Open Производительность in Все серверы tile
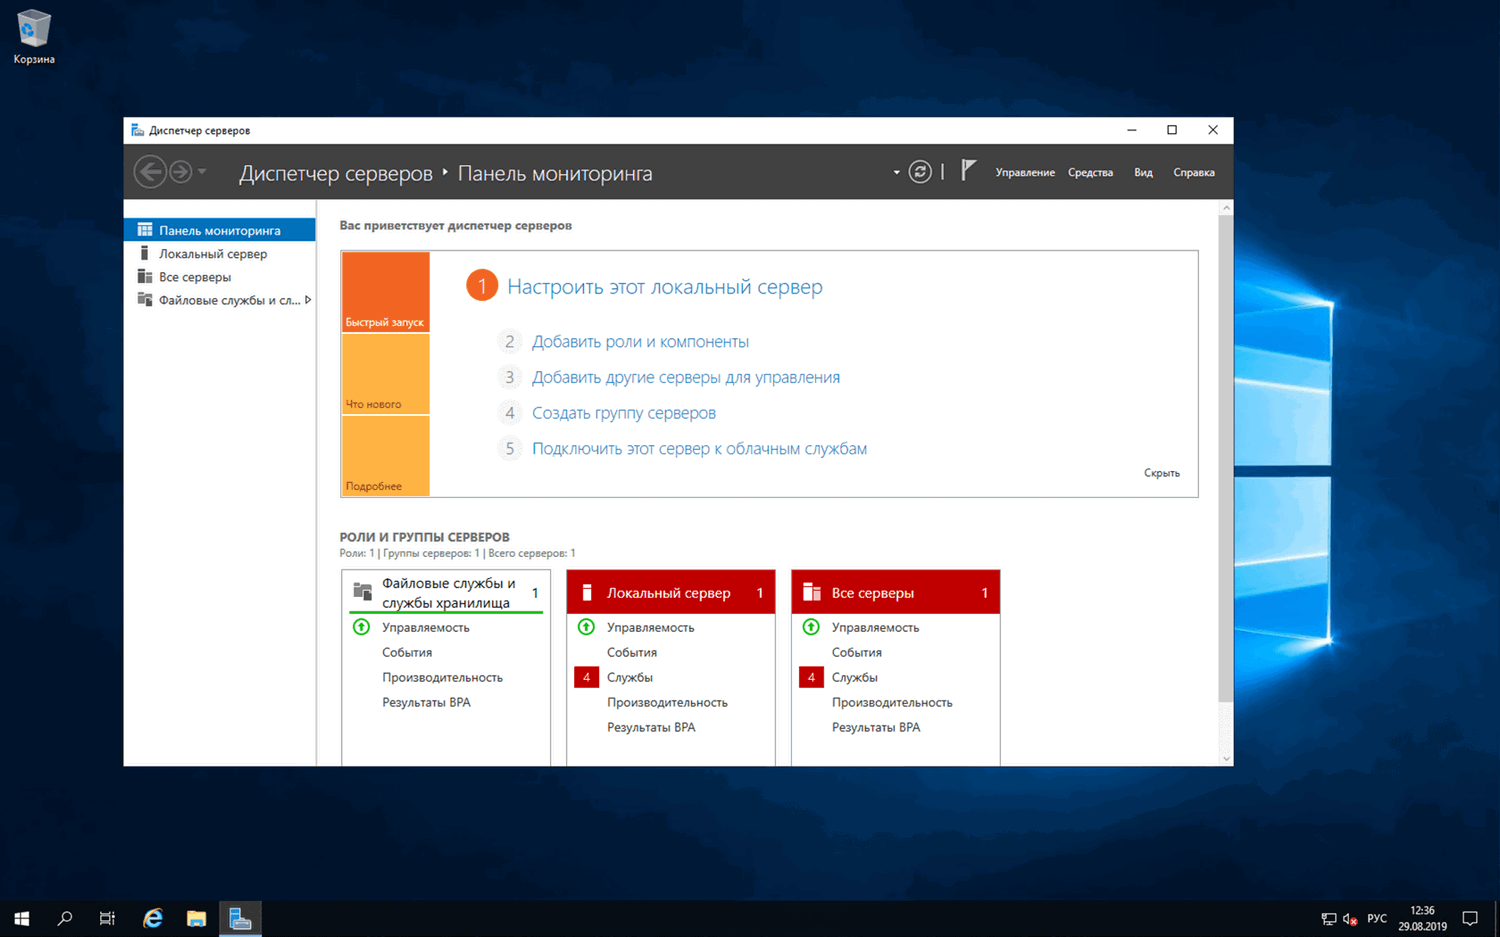 point(892,702)
